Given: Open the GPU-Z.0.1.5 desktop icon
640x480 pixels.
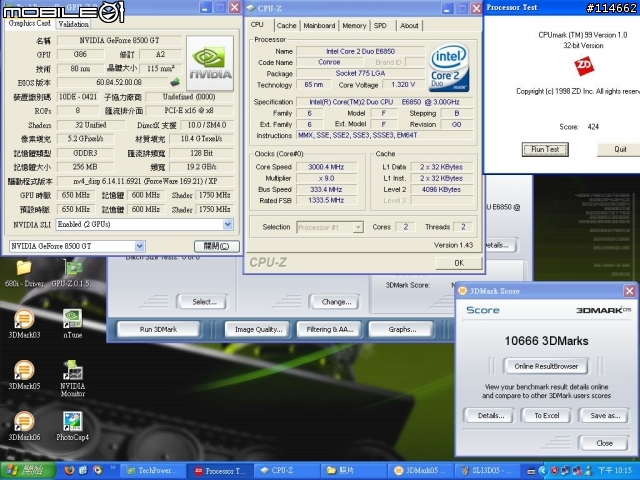Looking at the screenshot, I should click(73, 273).
